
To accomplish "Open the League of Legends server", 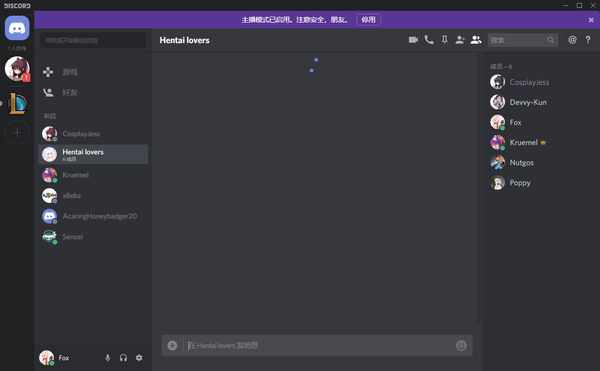I will click(17, 104).
